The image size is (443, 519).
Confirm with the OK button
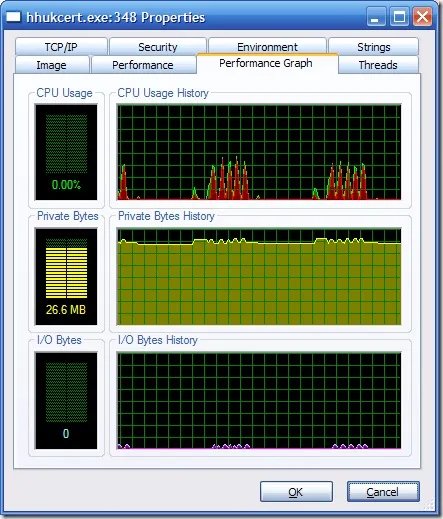[296, 491]
